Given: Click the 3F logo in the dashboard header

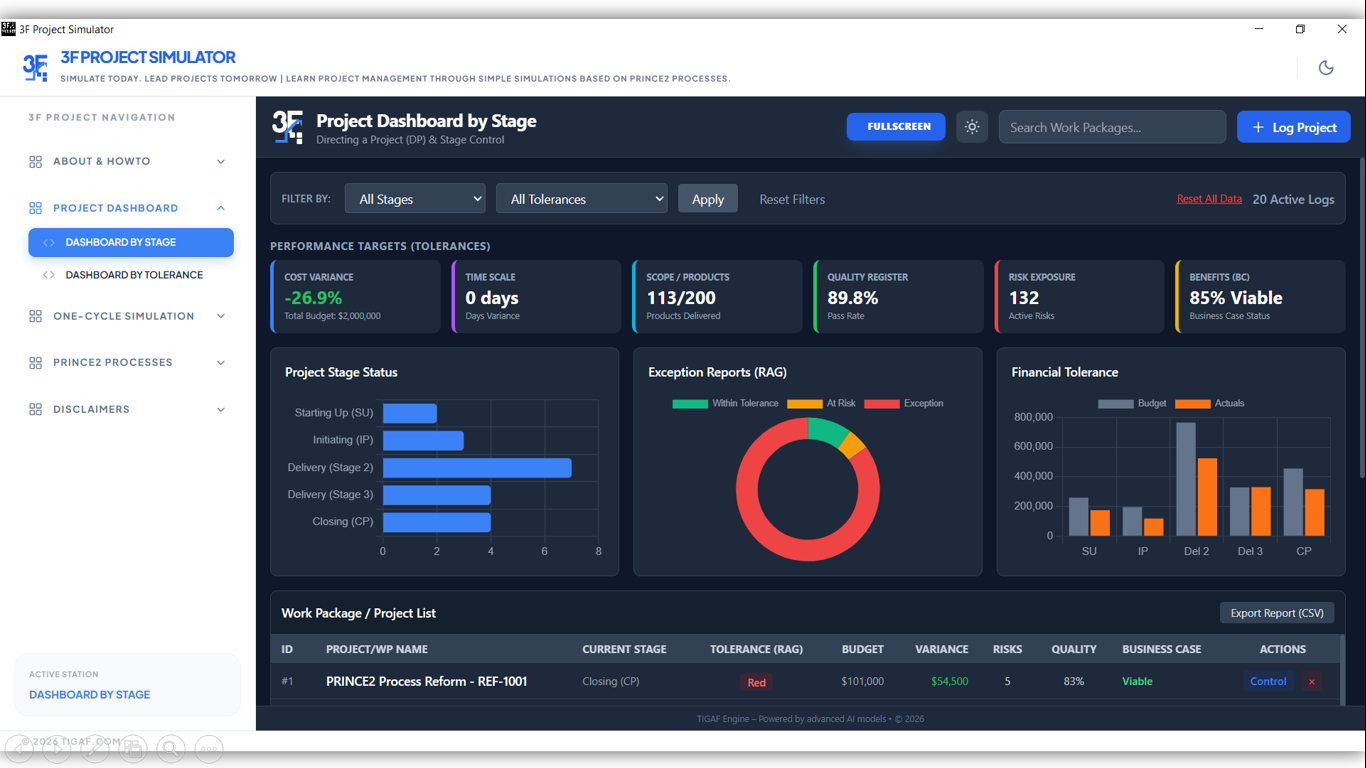Looking at the screenshot, I should (x=287, y=128).
